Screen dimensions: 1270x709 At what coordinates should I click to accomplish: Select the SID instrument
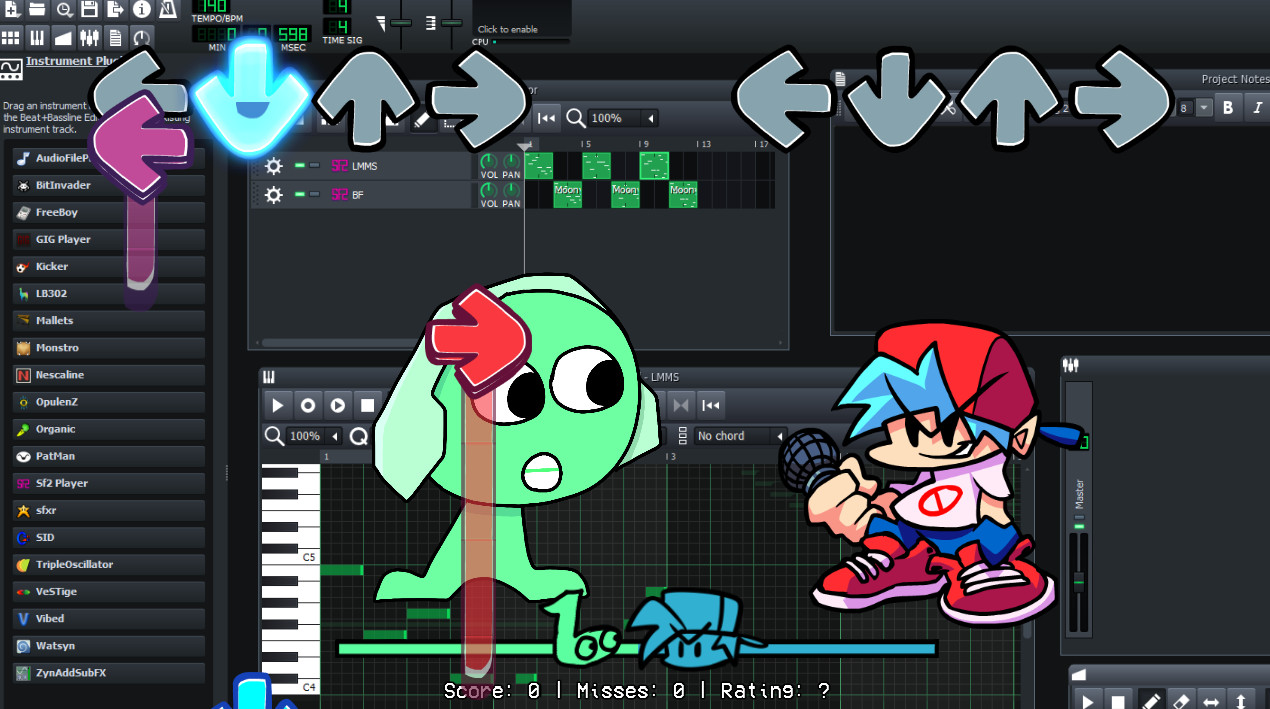(109, 537)
